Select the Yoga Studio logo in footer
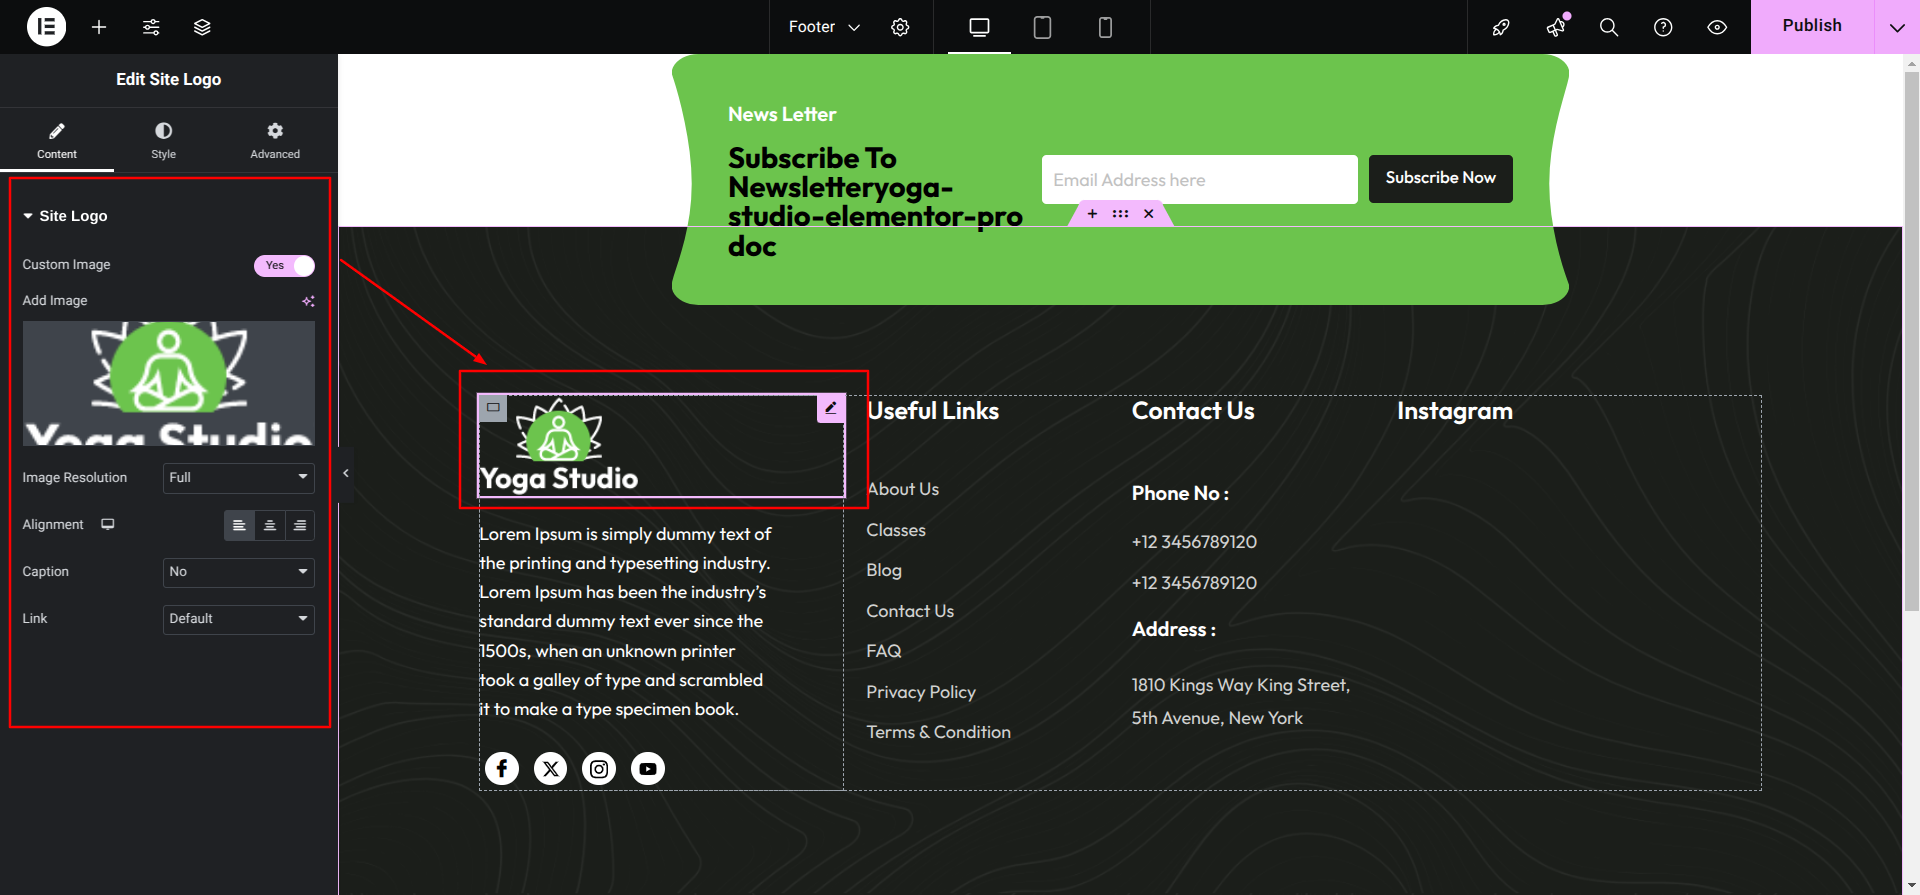 [x=559, y=446]
